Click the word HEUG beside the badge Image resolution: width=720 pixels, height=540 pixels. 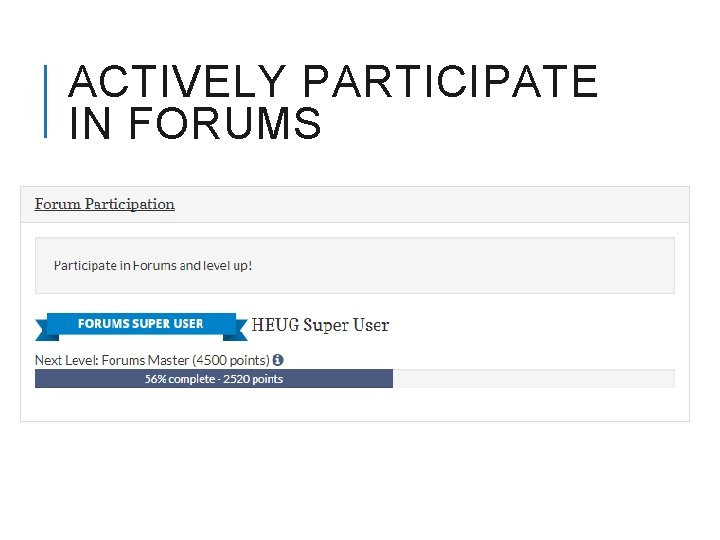click(x=275, y=325)
